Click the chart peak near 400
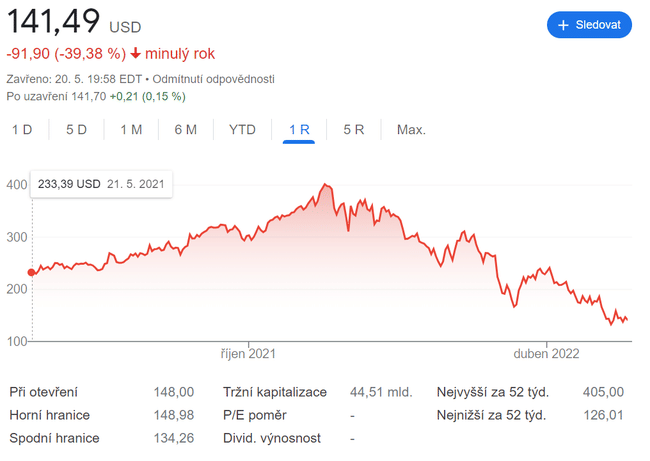650x461 pixels. (326, 186)
